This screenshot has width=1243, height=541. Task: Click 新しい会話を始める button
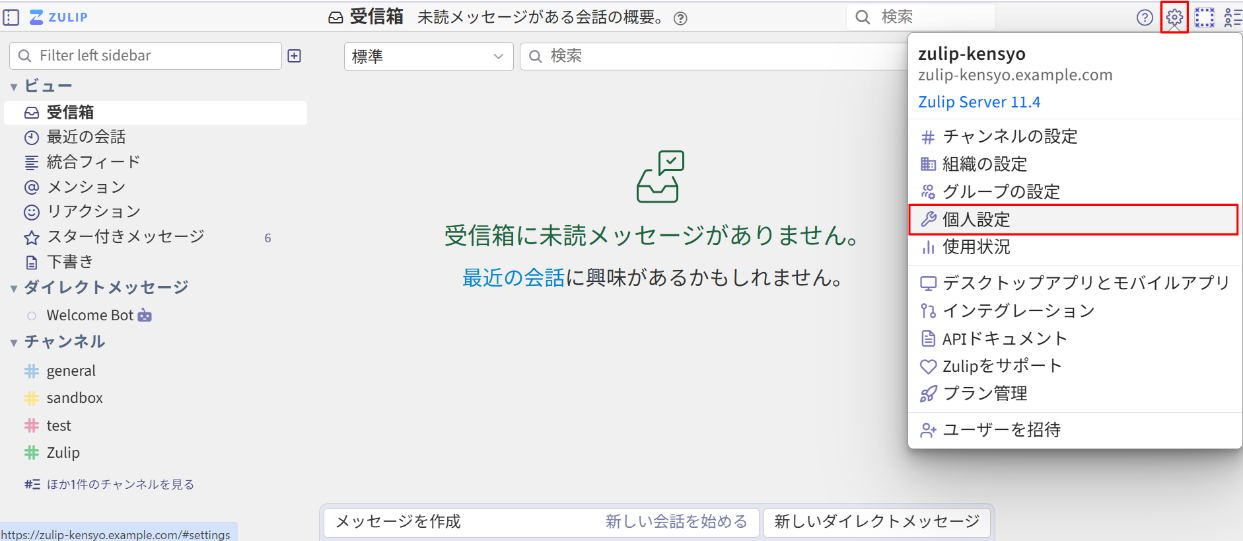(x=676, y=522)
